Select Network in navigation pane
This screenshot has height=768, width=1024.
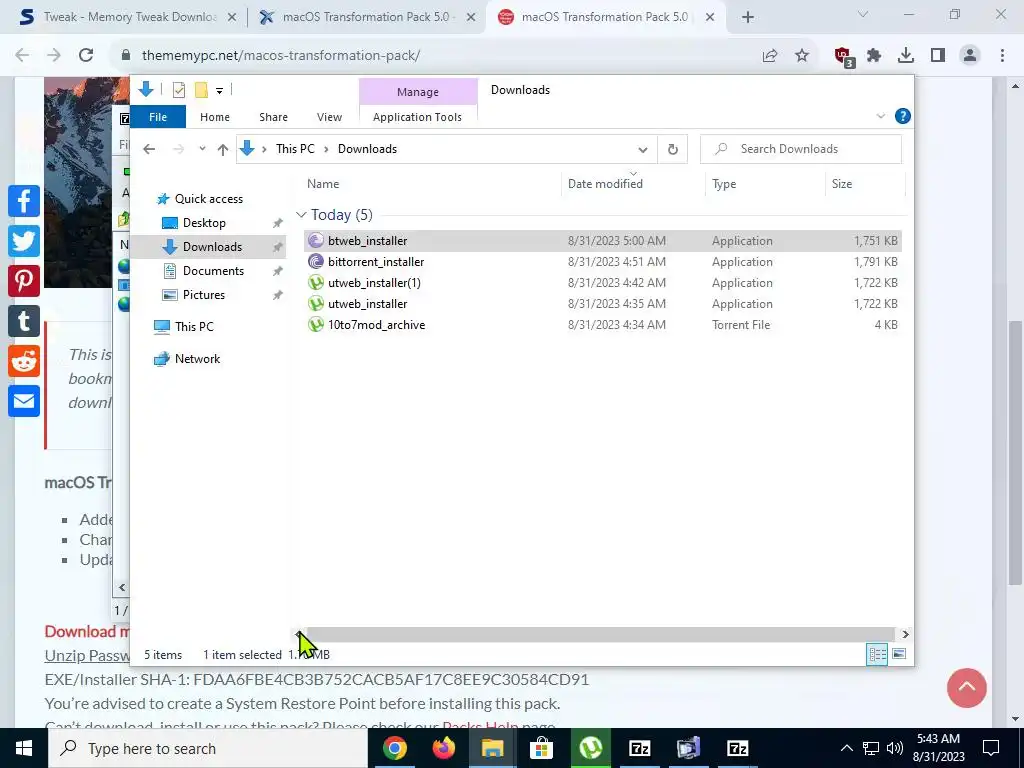click(197, 359)
